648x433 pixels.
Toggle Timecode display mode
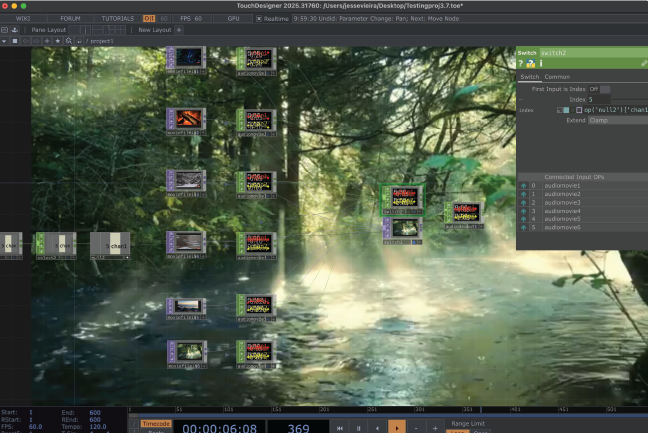tap(156, 423)
